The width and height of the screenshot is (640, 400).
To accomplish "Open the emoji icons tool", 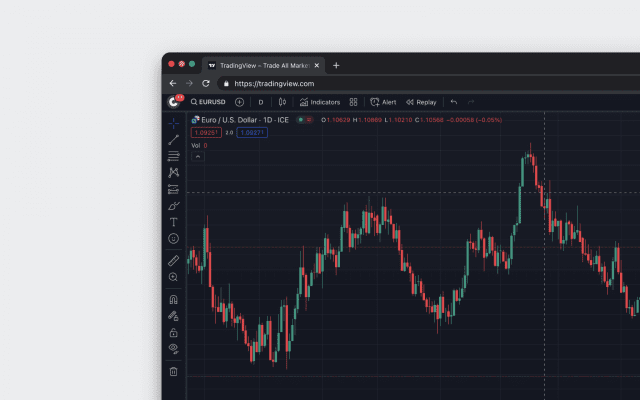I will pyautogui.click(x=173, y=239).
